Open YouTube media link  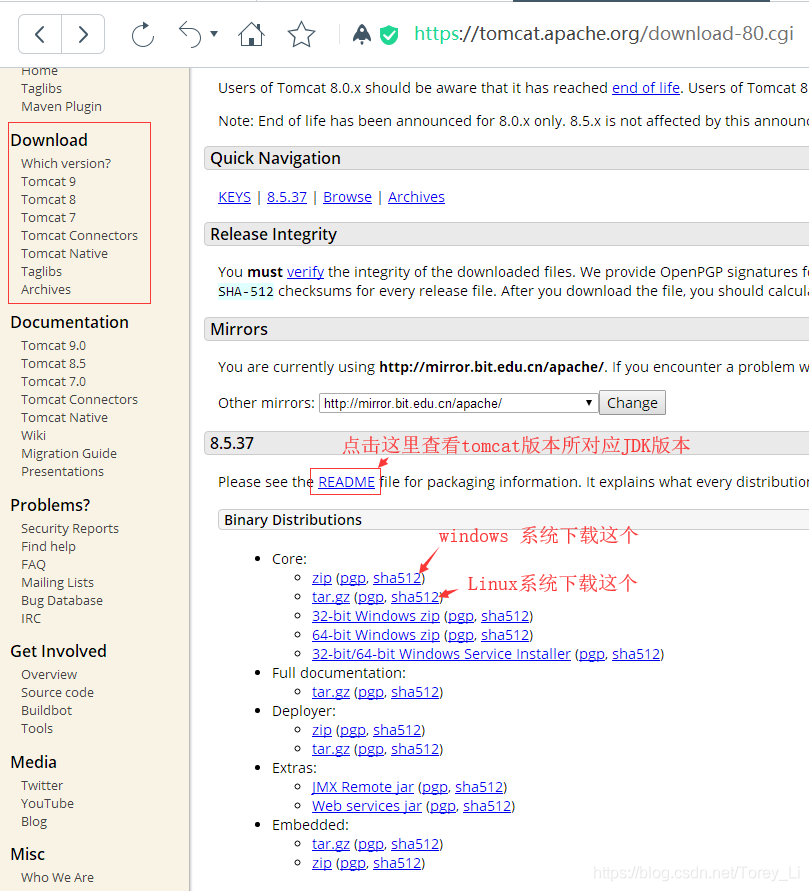point(48,804)
